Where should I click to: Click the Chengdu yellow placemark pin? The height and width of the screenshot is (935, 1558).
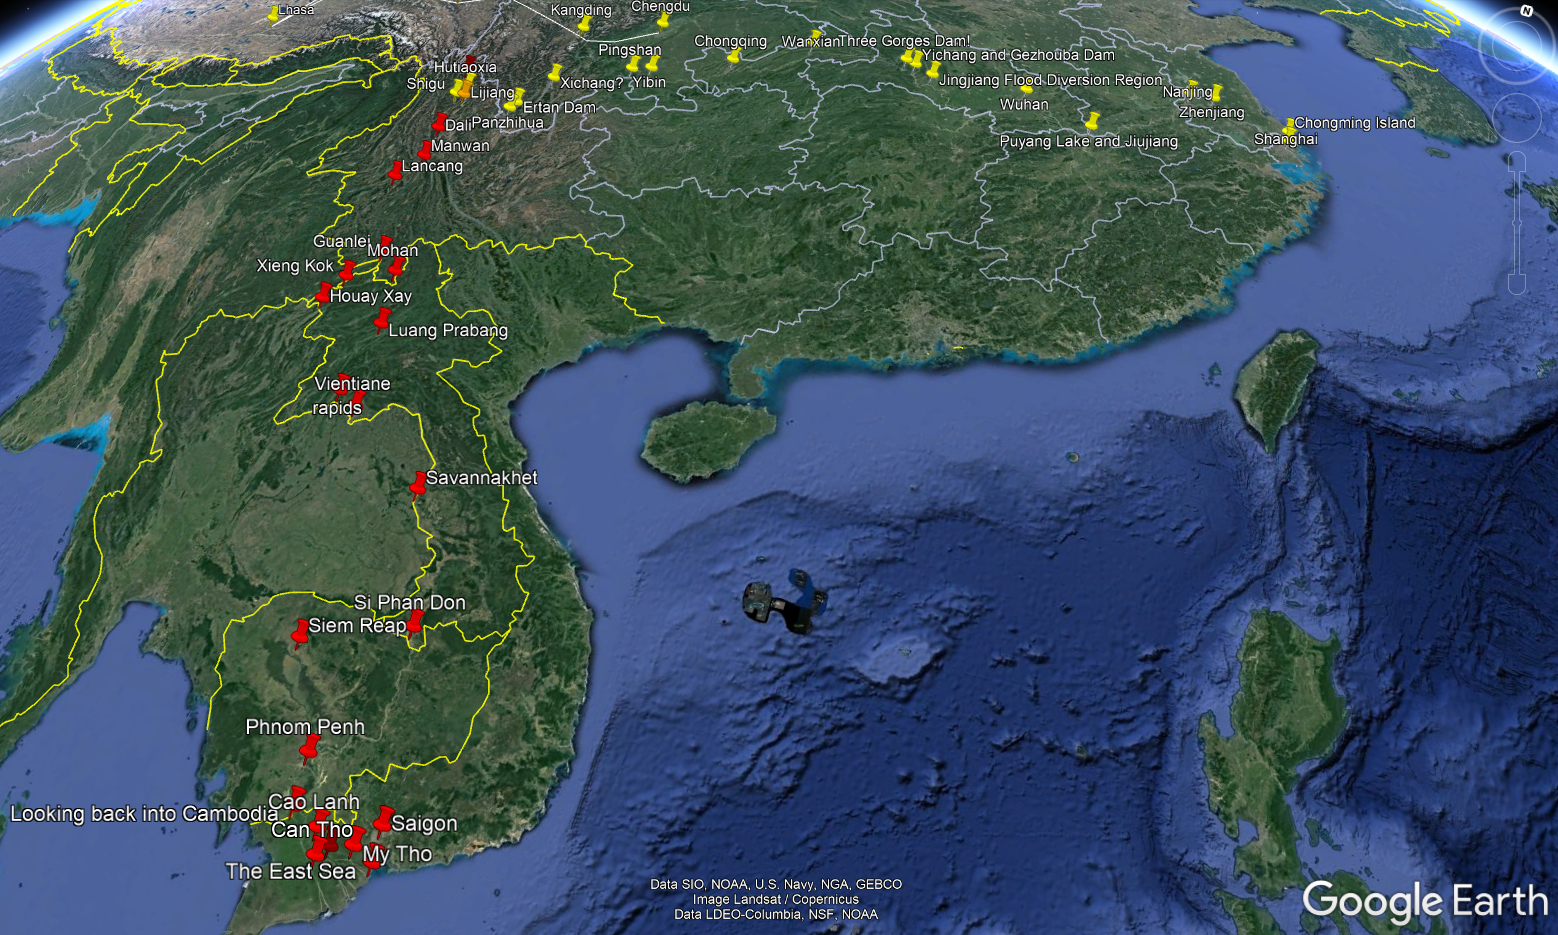point(663,20)
